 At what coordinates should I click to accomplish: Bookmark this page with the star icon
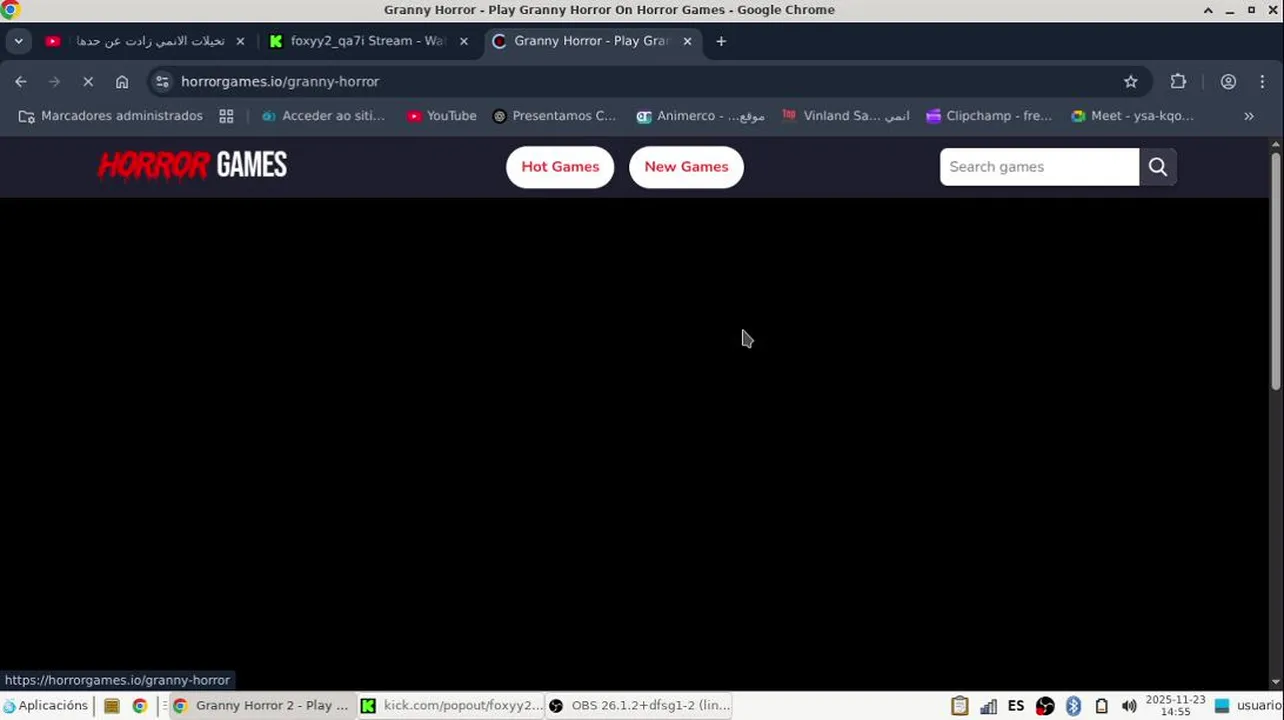(x=1131, y=82)
